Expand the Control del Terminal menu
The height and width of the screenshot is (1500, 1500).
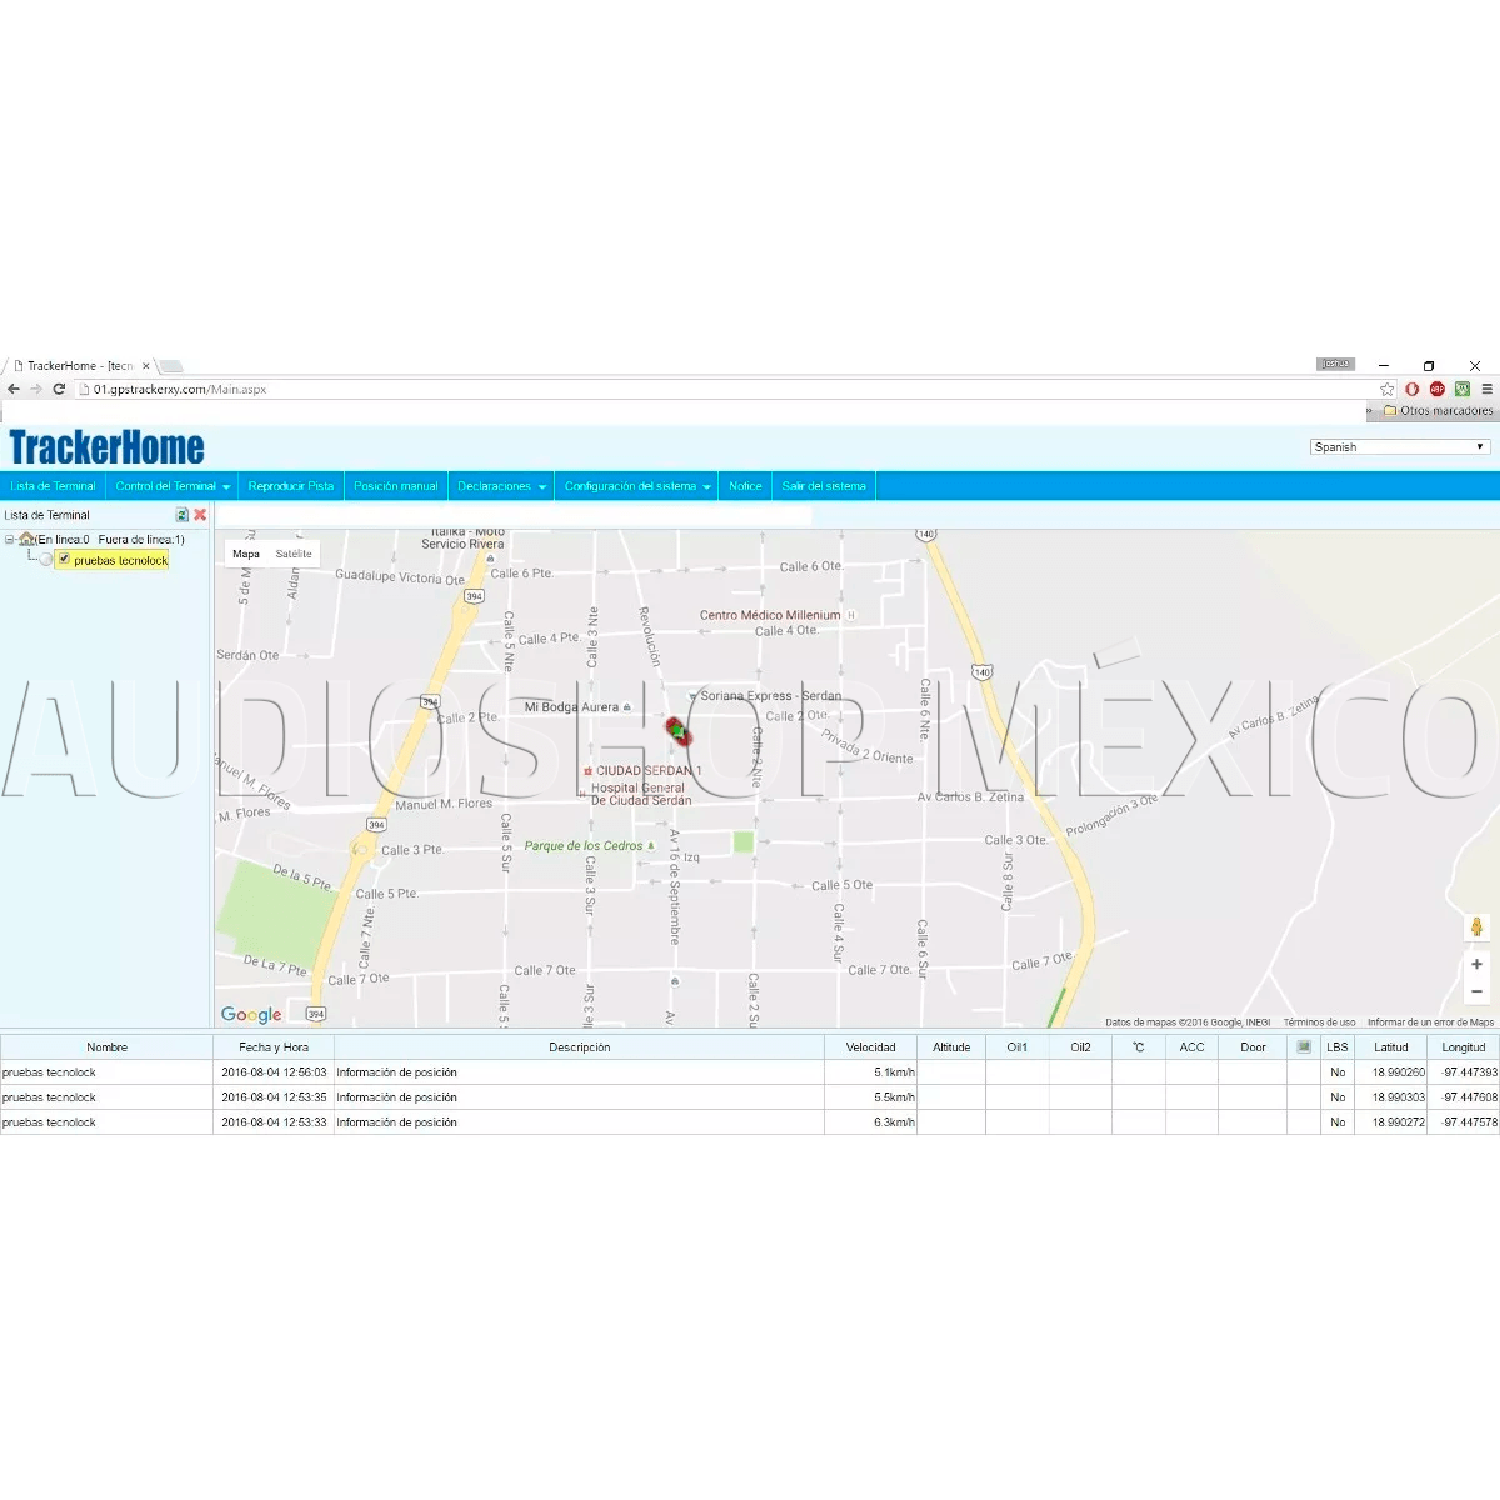click(172, 486)
